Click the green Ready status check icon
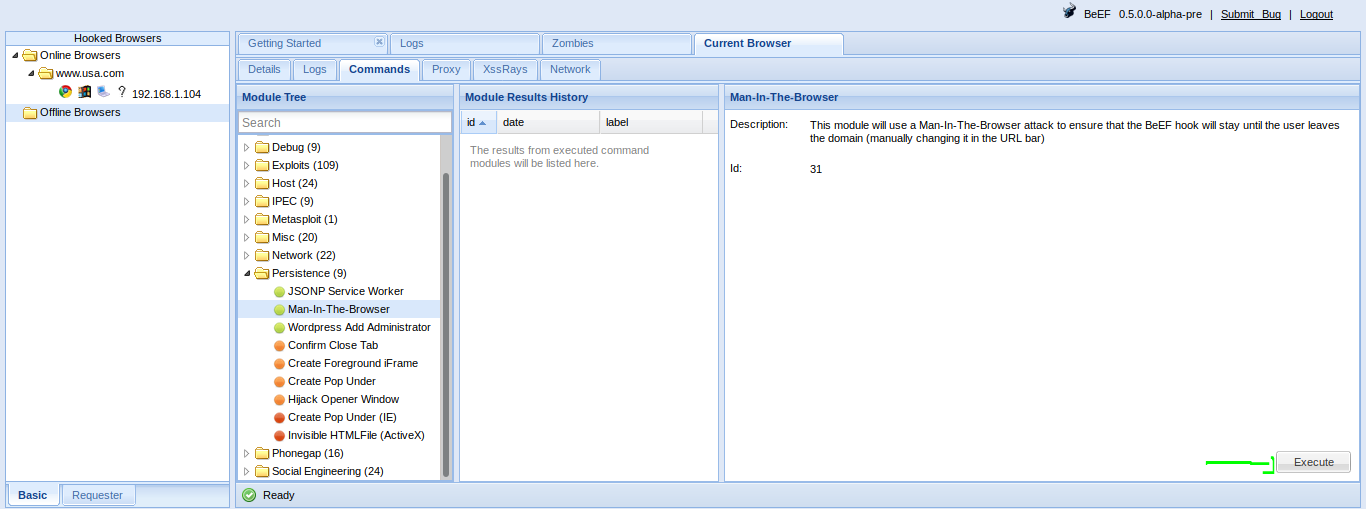 tap(249, 495)
